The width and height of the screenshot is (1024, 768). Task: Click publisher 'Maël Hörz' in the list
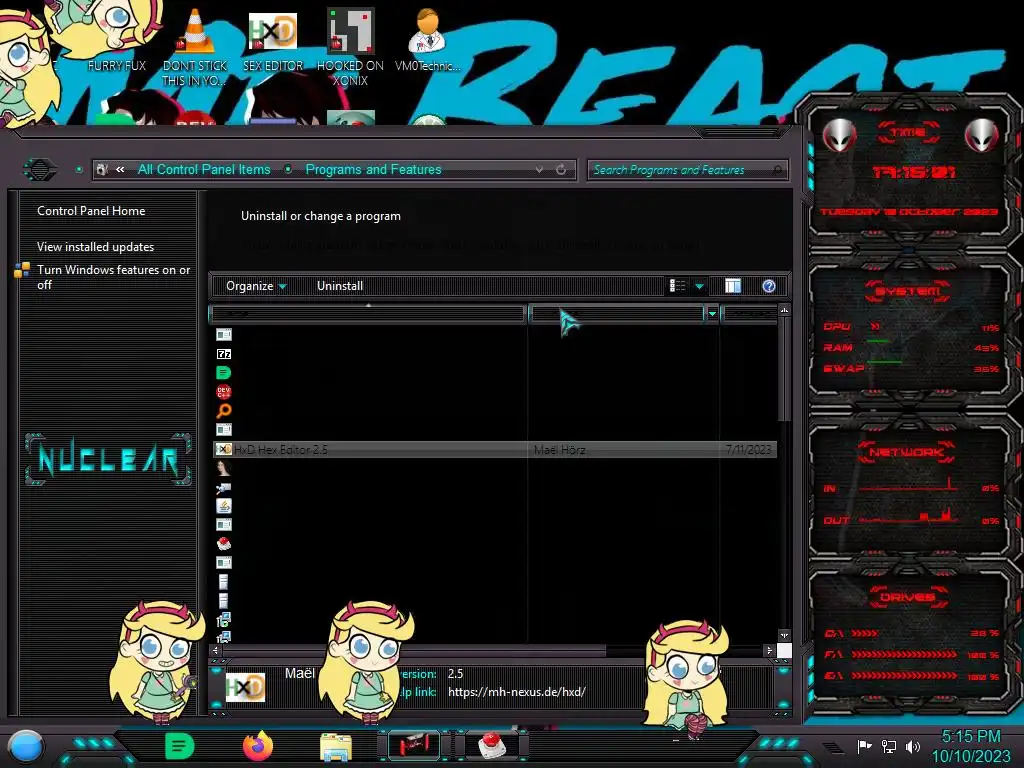point(559,449)
